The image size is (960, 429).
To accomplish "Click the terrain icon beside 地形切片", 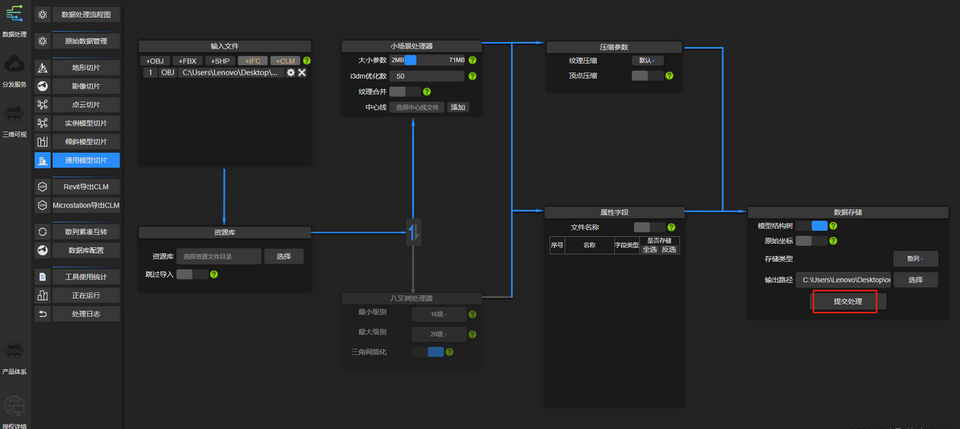I will [42, 67].
